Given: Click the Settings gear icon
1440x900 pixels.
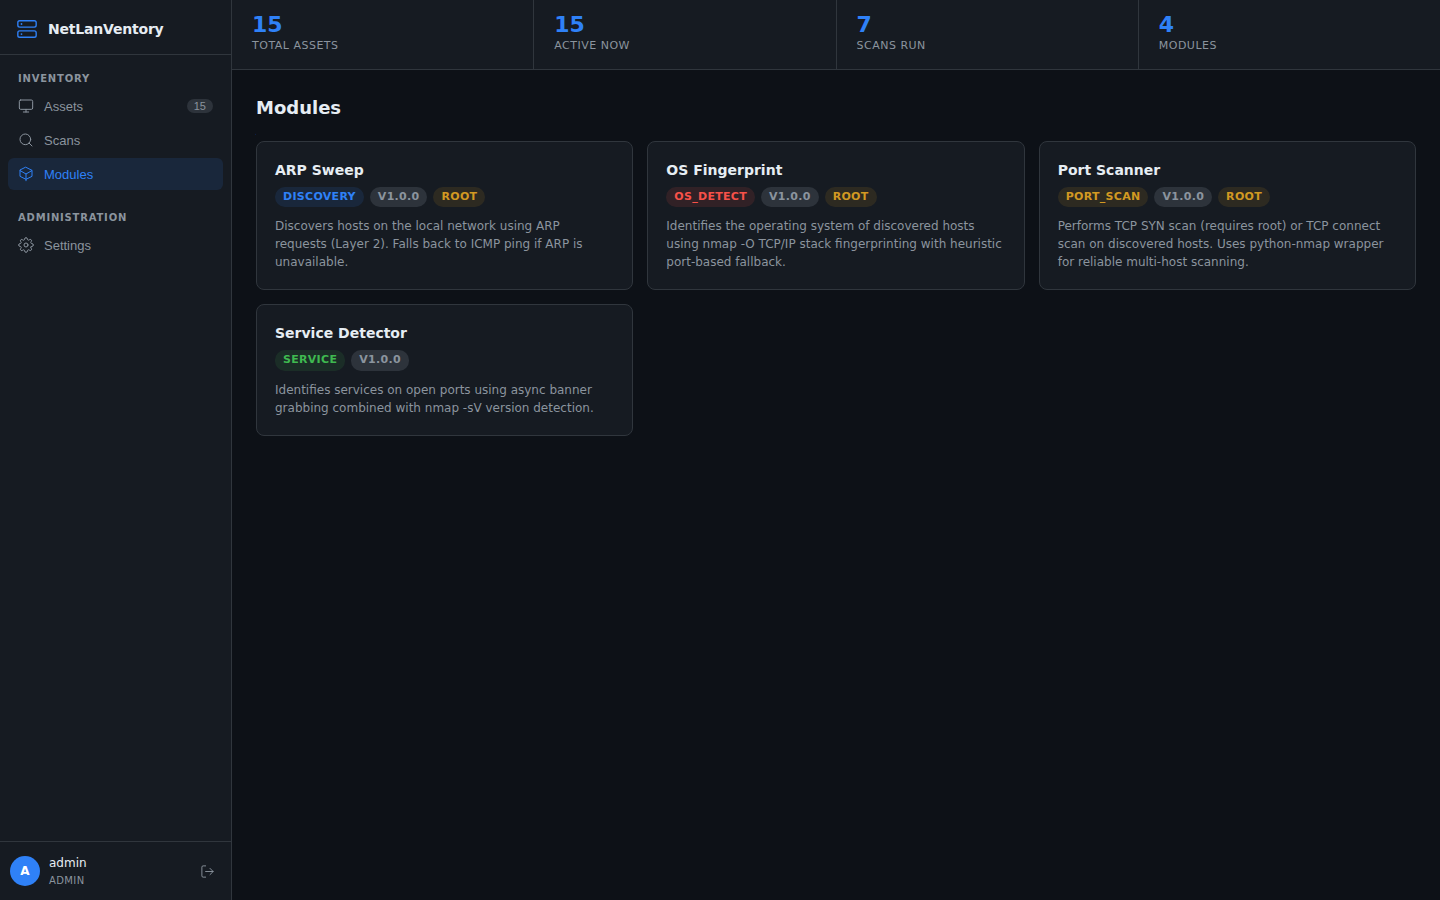Looking at the screenshot, I should [x=26, y=245].
